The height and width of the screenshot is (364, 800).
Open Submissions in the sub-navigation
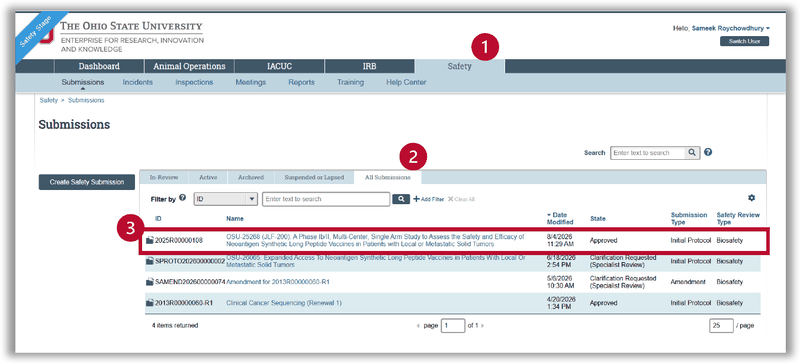pos(83,82)
